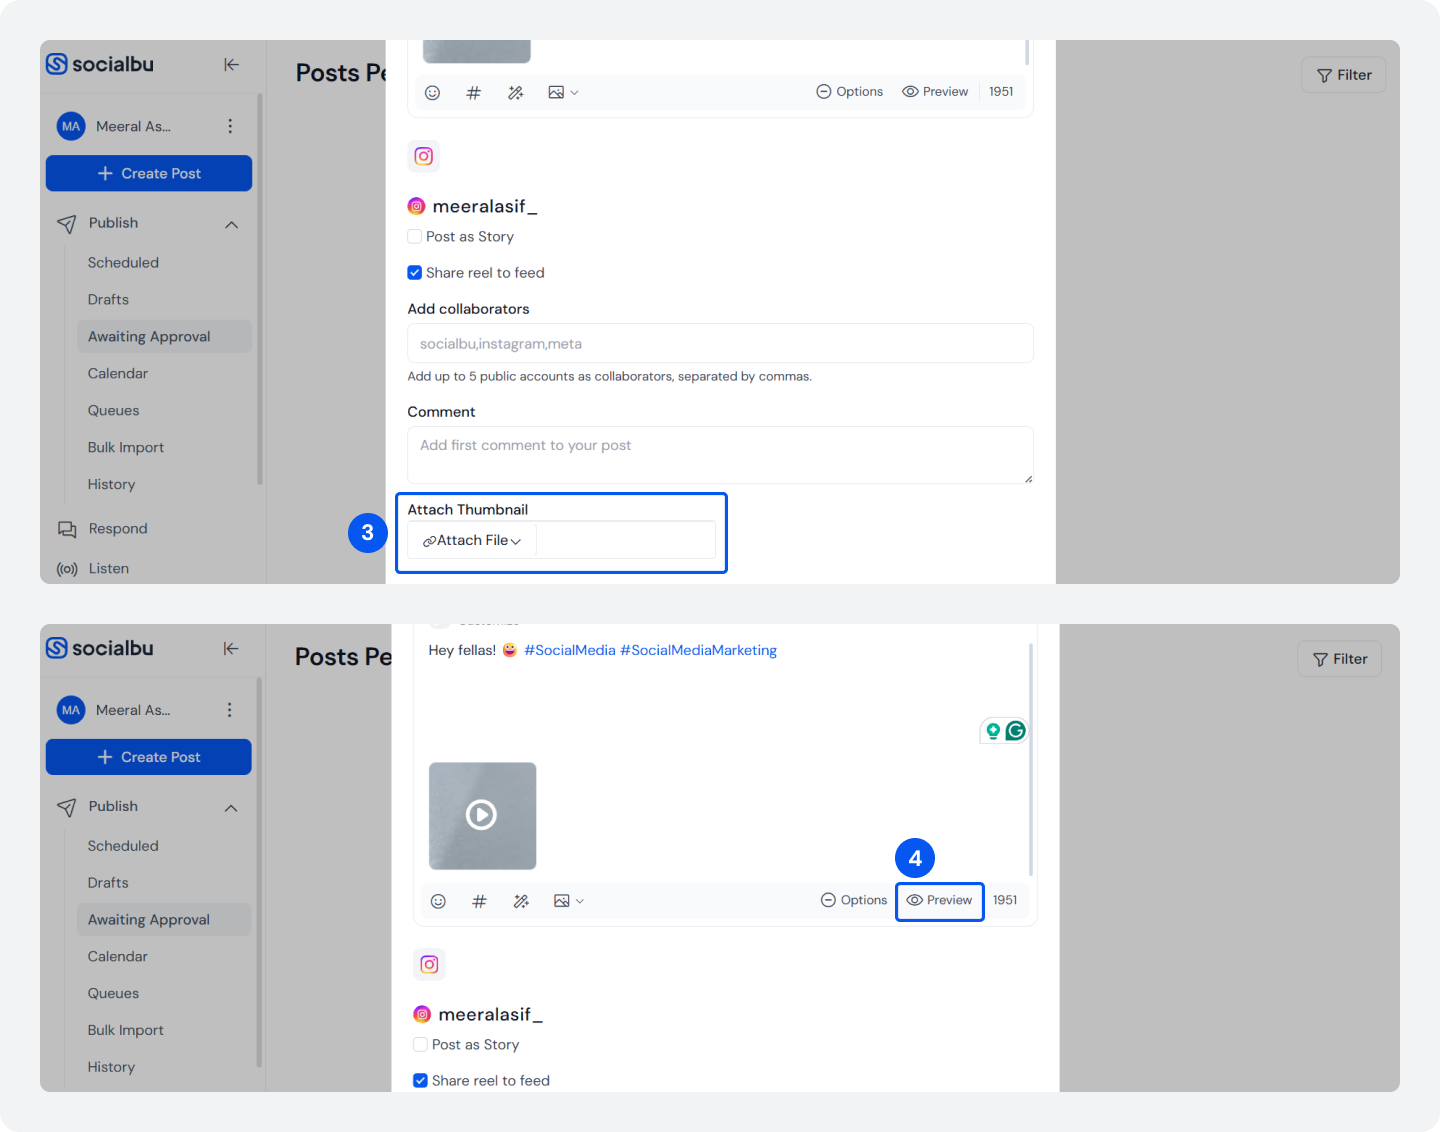This screenshot has height=1132, width=1440.
Task: Click green Grammarly G icon in editor
Action: pos(1016,731)
